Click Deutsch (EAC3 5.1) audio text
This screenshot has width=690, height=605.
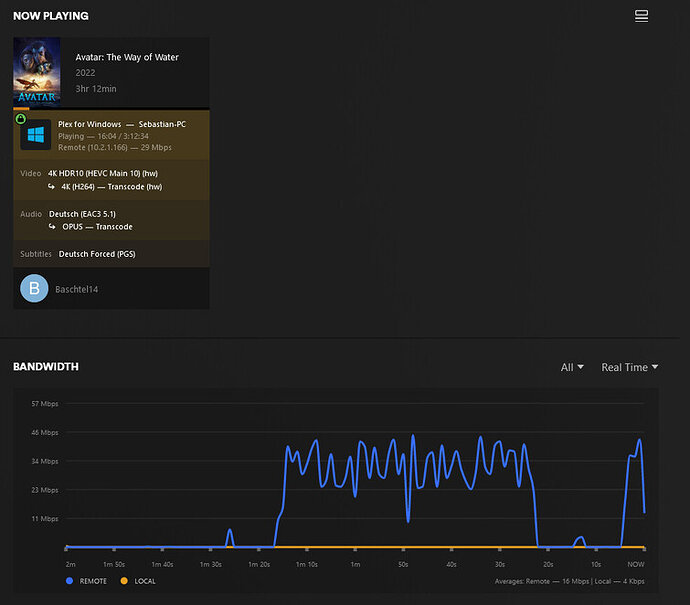coord(82,214)
